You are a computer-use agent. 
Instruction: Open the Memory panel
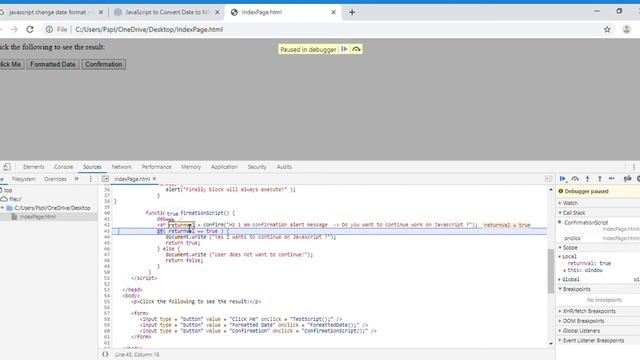click(191, 167)
